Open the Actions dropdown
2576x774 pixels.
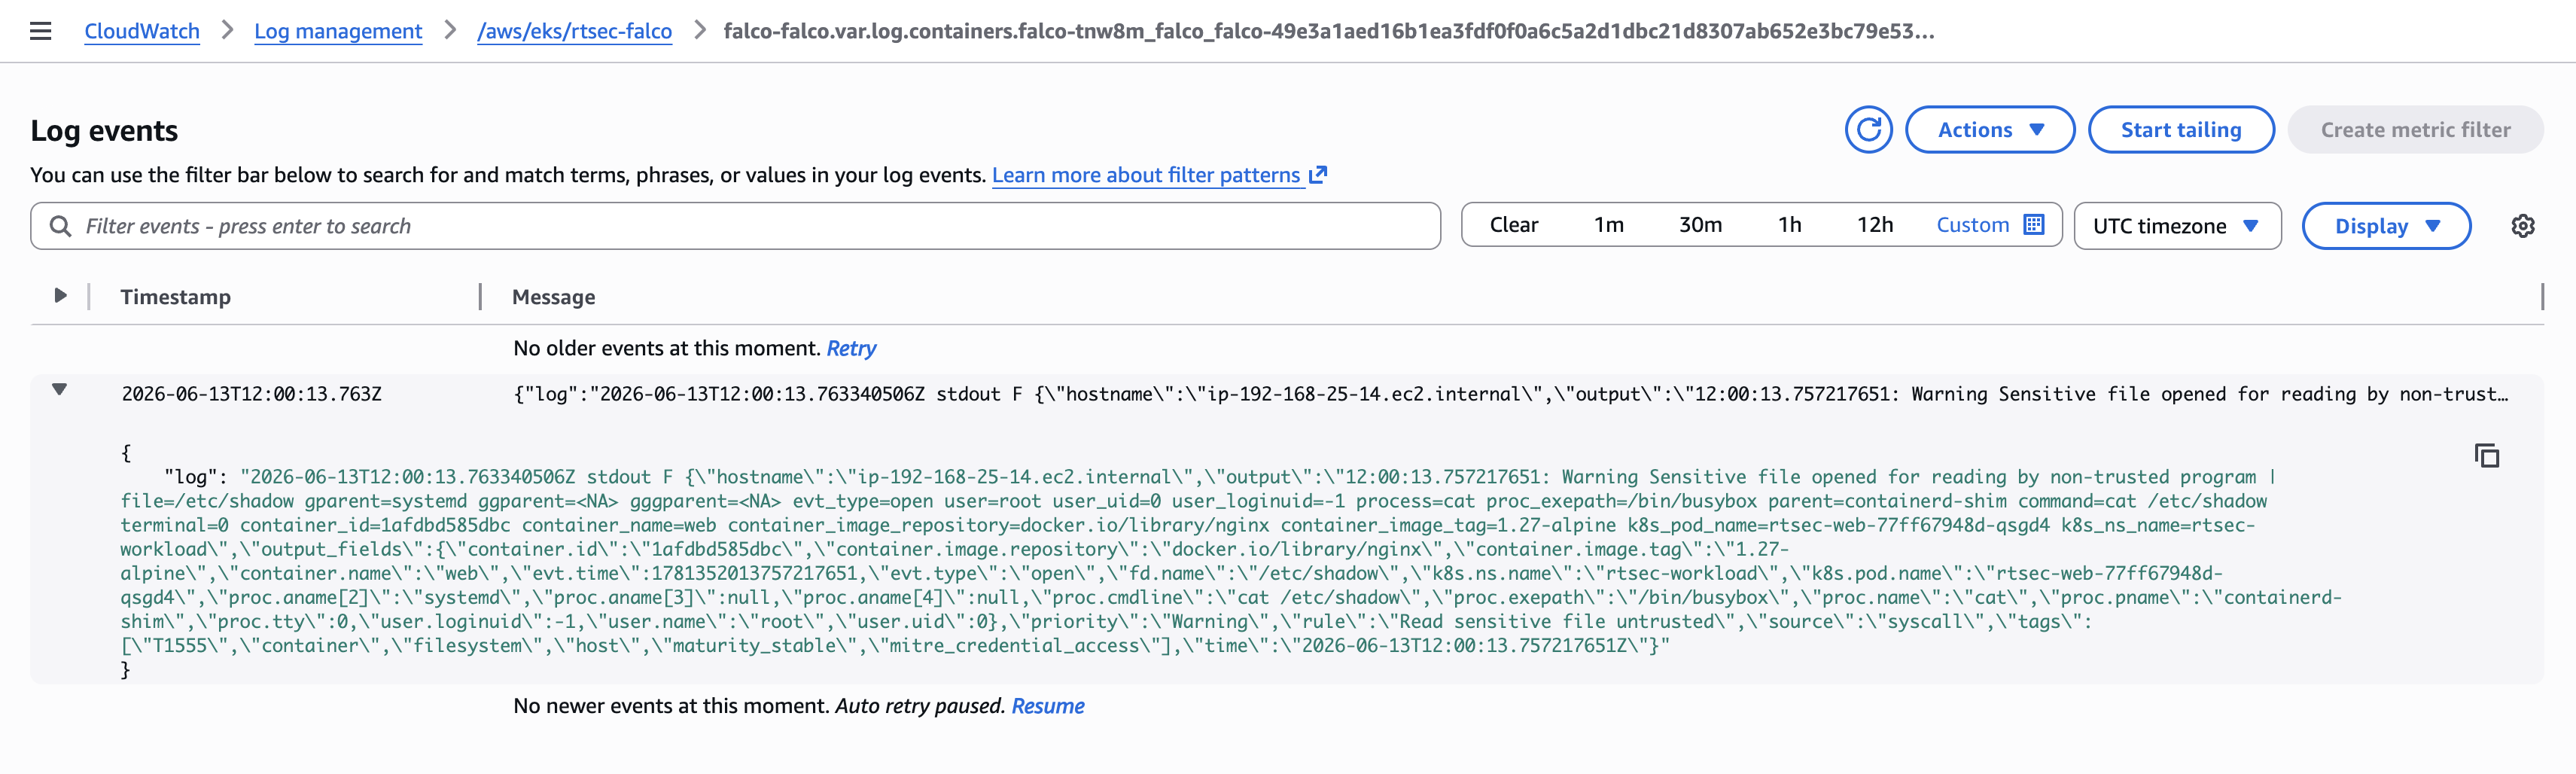point(1989,130)
